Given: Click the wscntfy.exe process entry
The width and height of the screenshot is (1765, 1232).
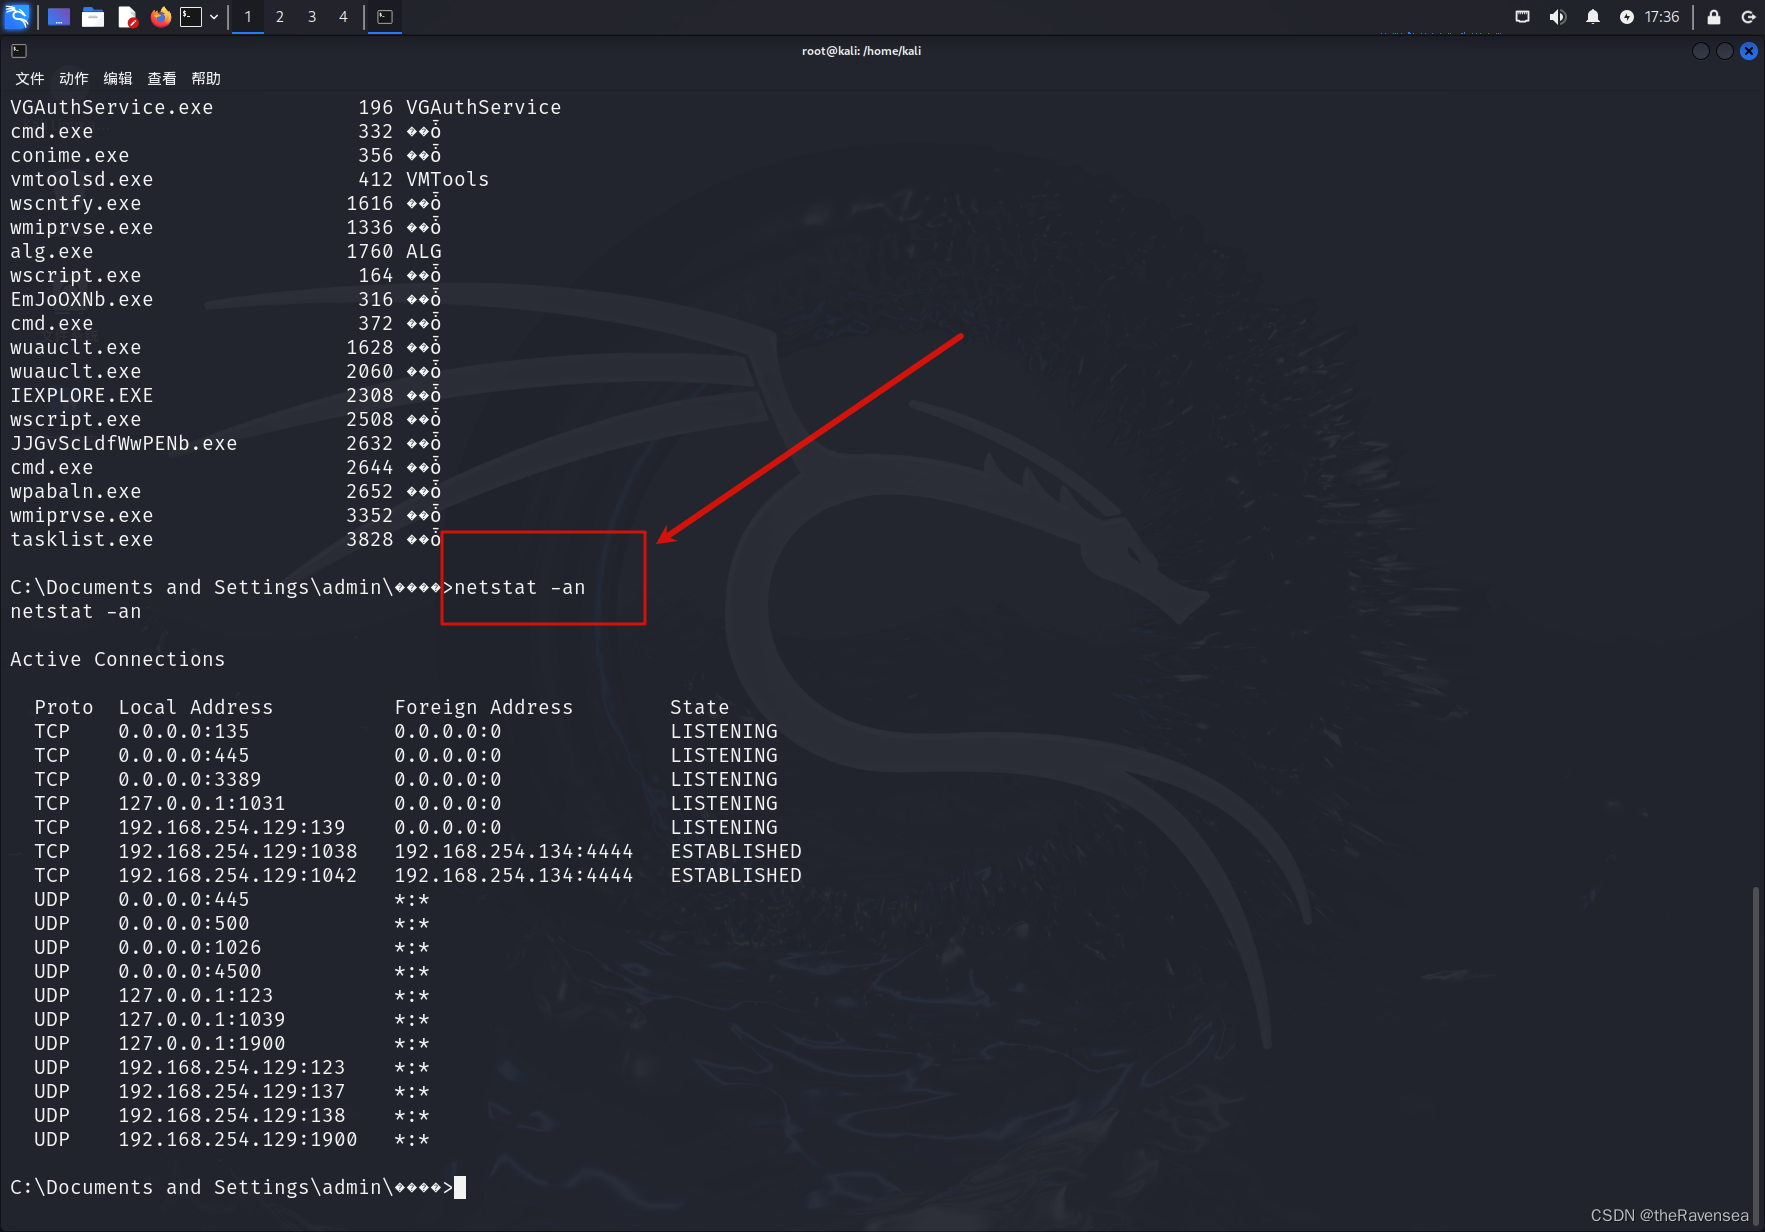Looking at the screenshot, I should [x=76, y=203].
